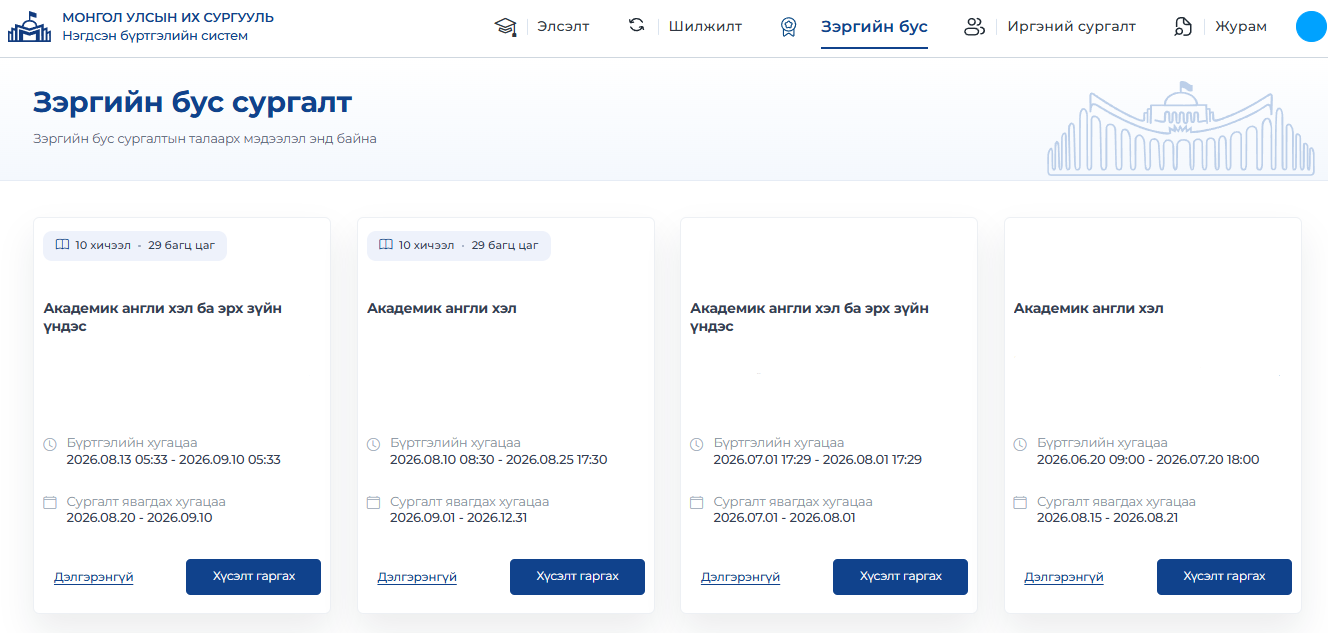The image size is (1328, 633).
Task: Click the page heading 'Зэргийн бус сургалт'
Action: pos(193,102)
